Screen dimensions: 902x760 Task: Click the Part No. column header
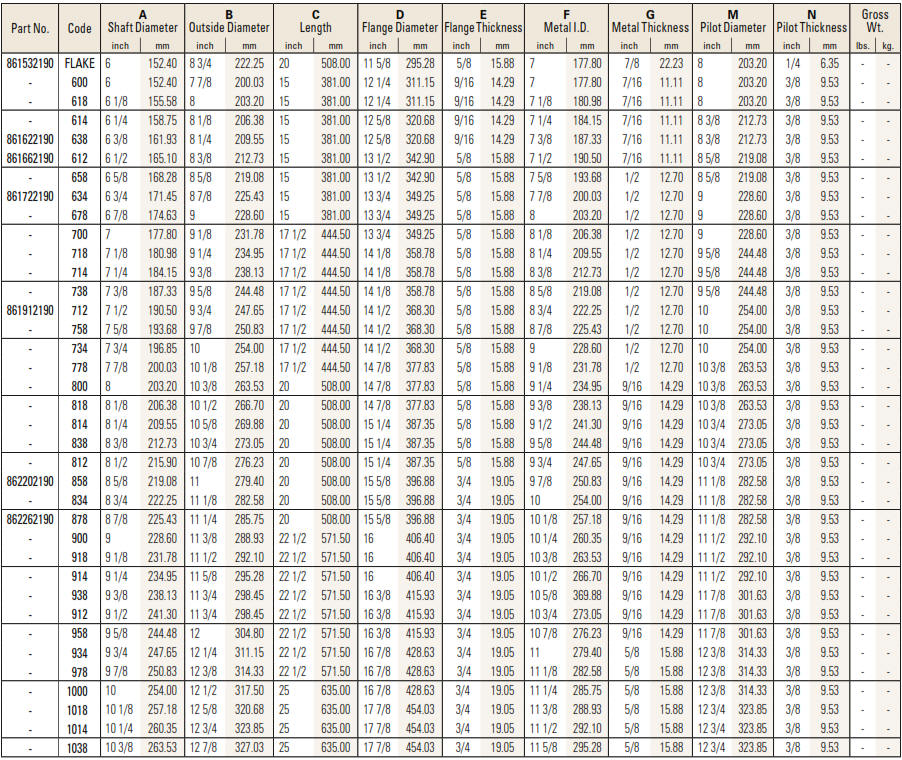pyautogui.click(x=30, y=28)
